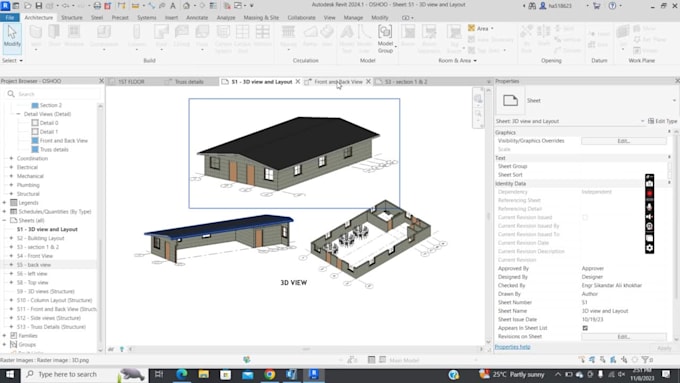Click the binoculars search icon in title bar
This screenshot has width=680, height=383.
point(532,6)
